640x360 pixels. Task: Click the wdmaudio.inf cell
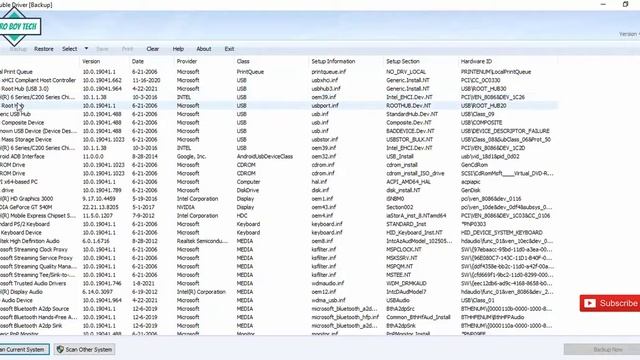click(327, 283)
